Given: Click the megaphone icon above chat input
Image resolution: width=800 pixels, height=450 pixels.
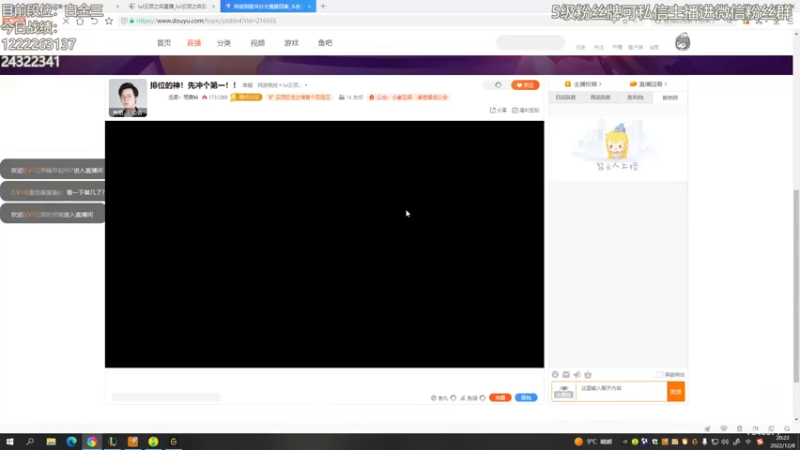Looking at the screenshot, I should pyautogui.click(x=577, y=374).
